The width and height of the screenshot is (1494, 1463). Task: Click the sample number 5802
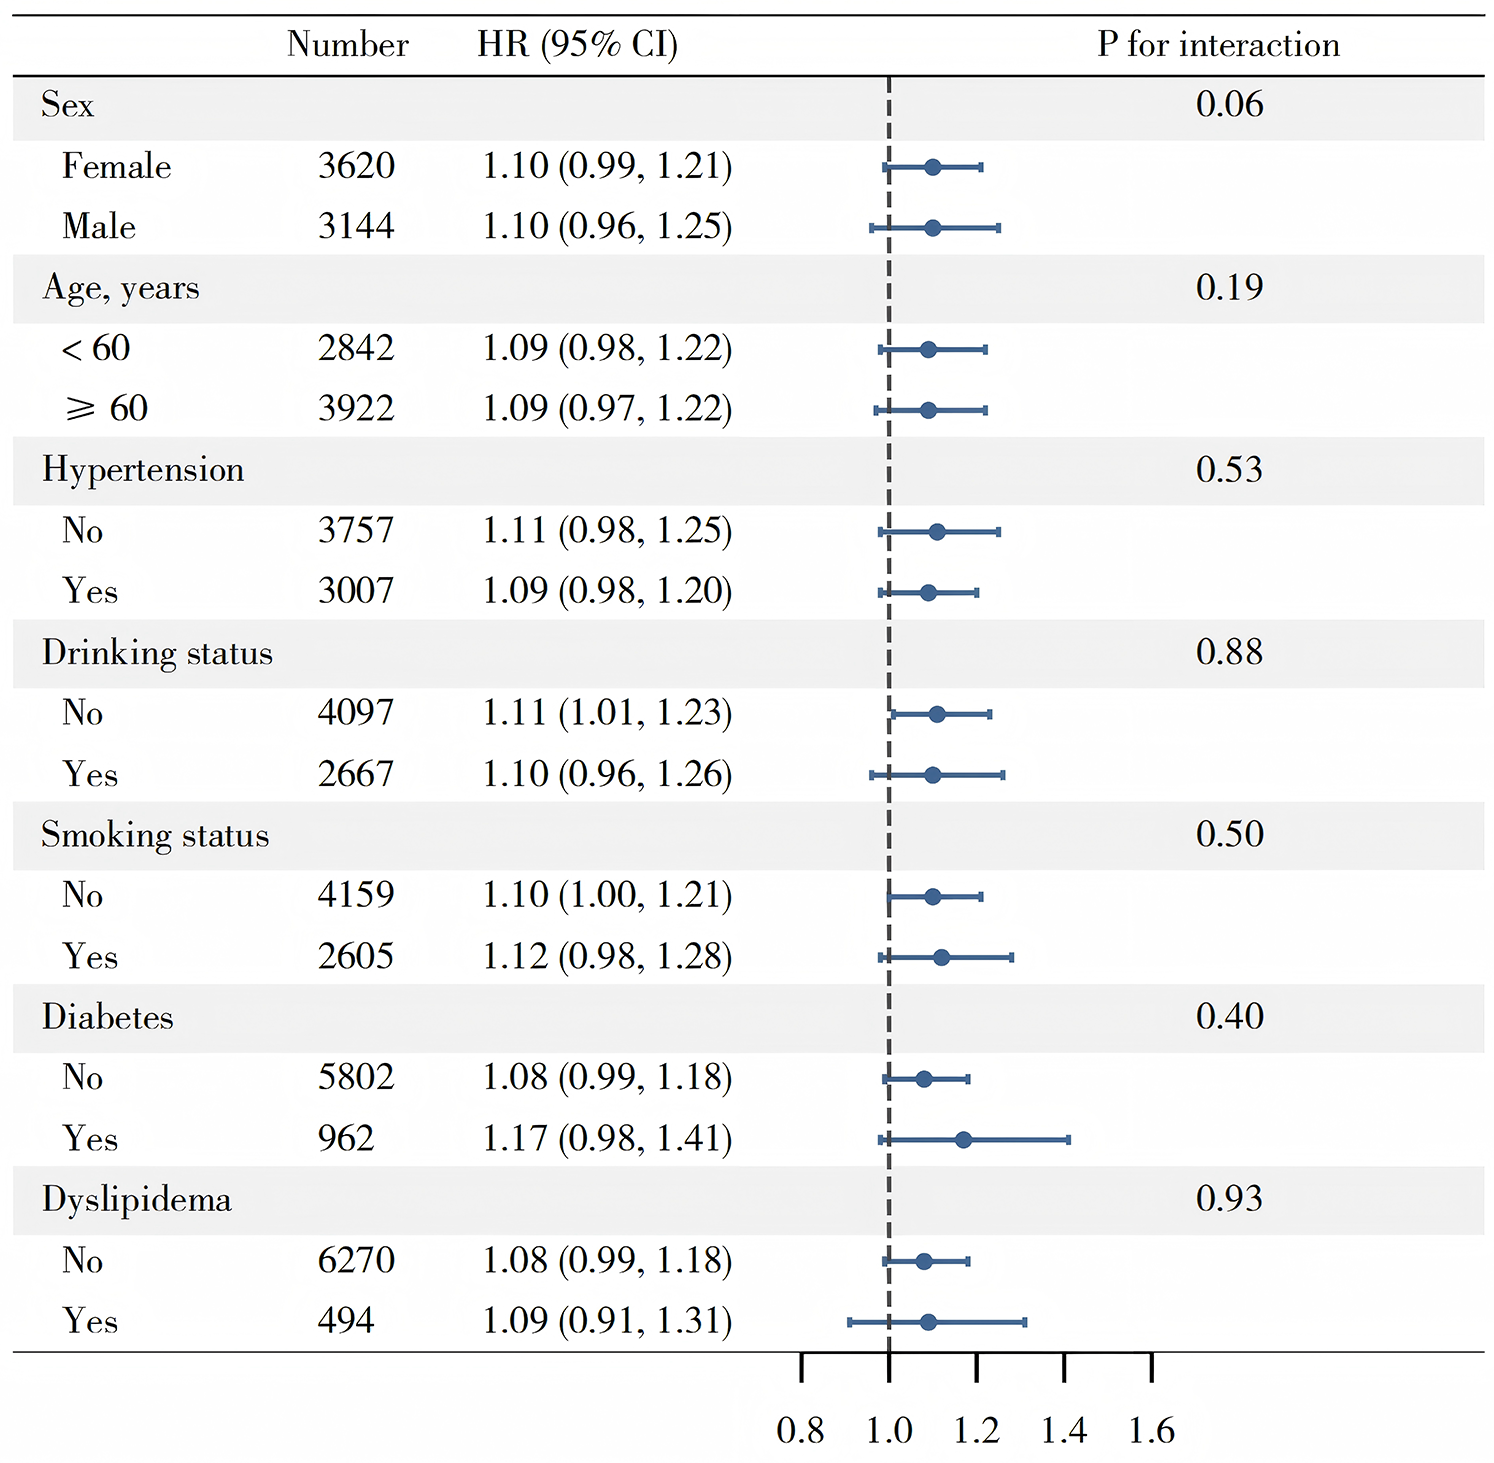coord(356,1078)
